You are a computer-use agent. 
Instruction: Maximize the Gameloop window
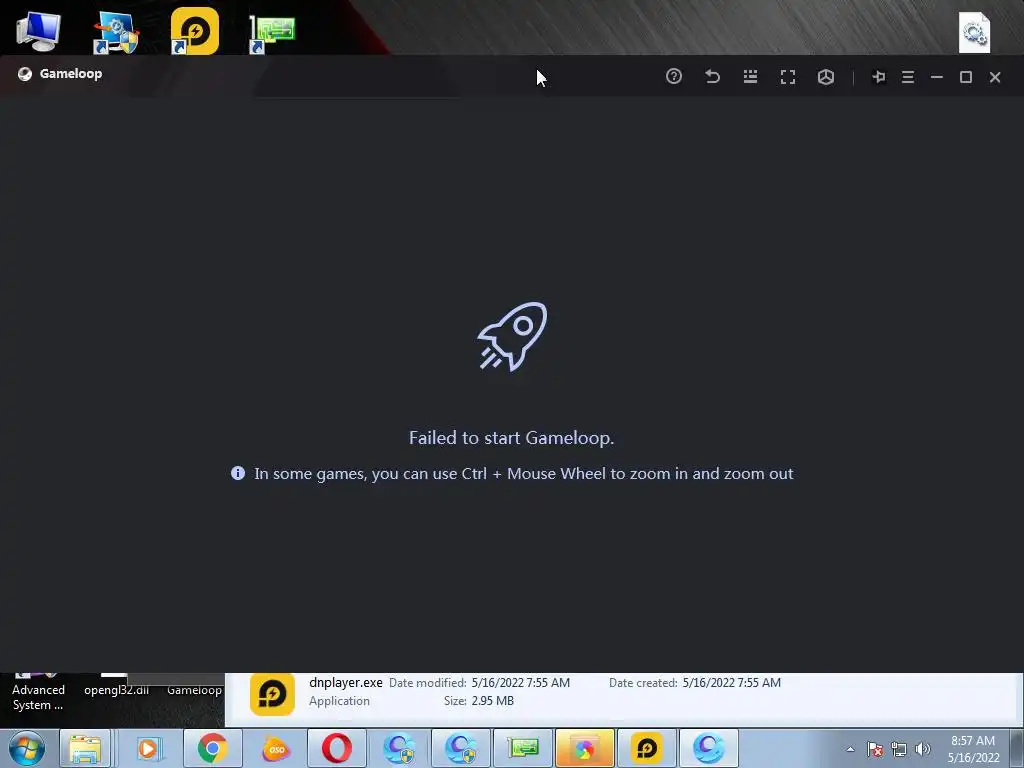(x=966, y=77)
